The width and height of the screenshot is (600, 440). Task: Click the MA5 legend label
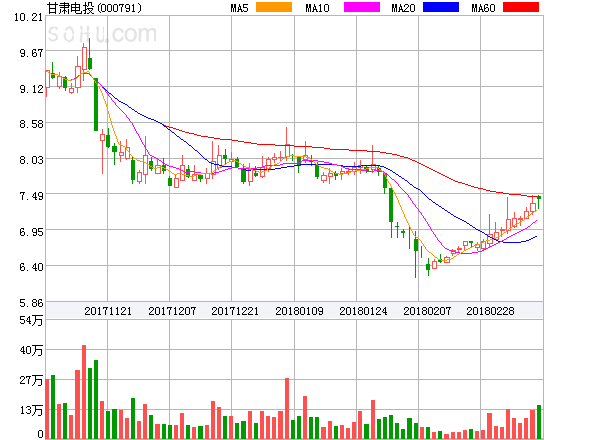tap(239, 8)
